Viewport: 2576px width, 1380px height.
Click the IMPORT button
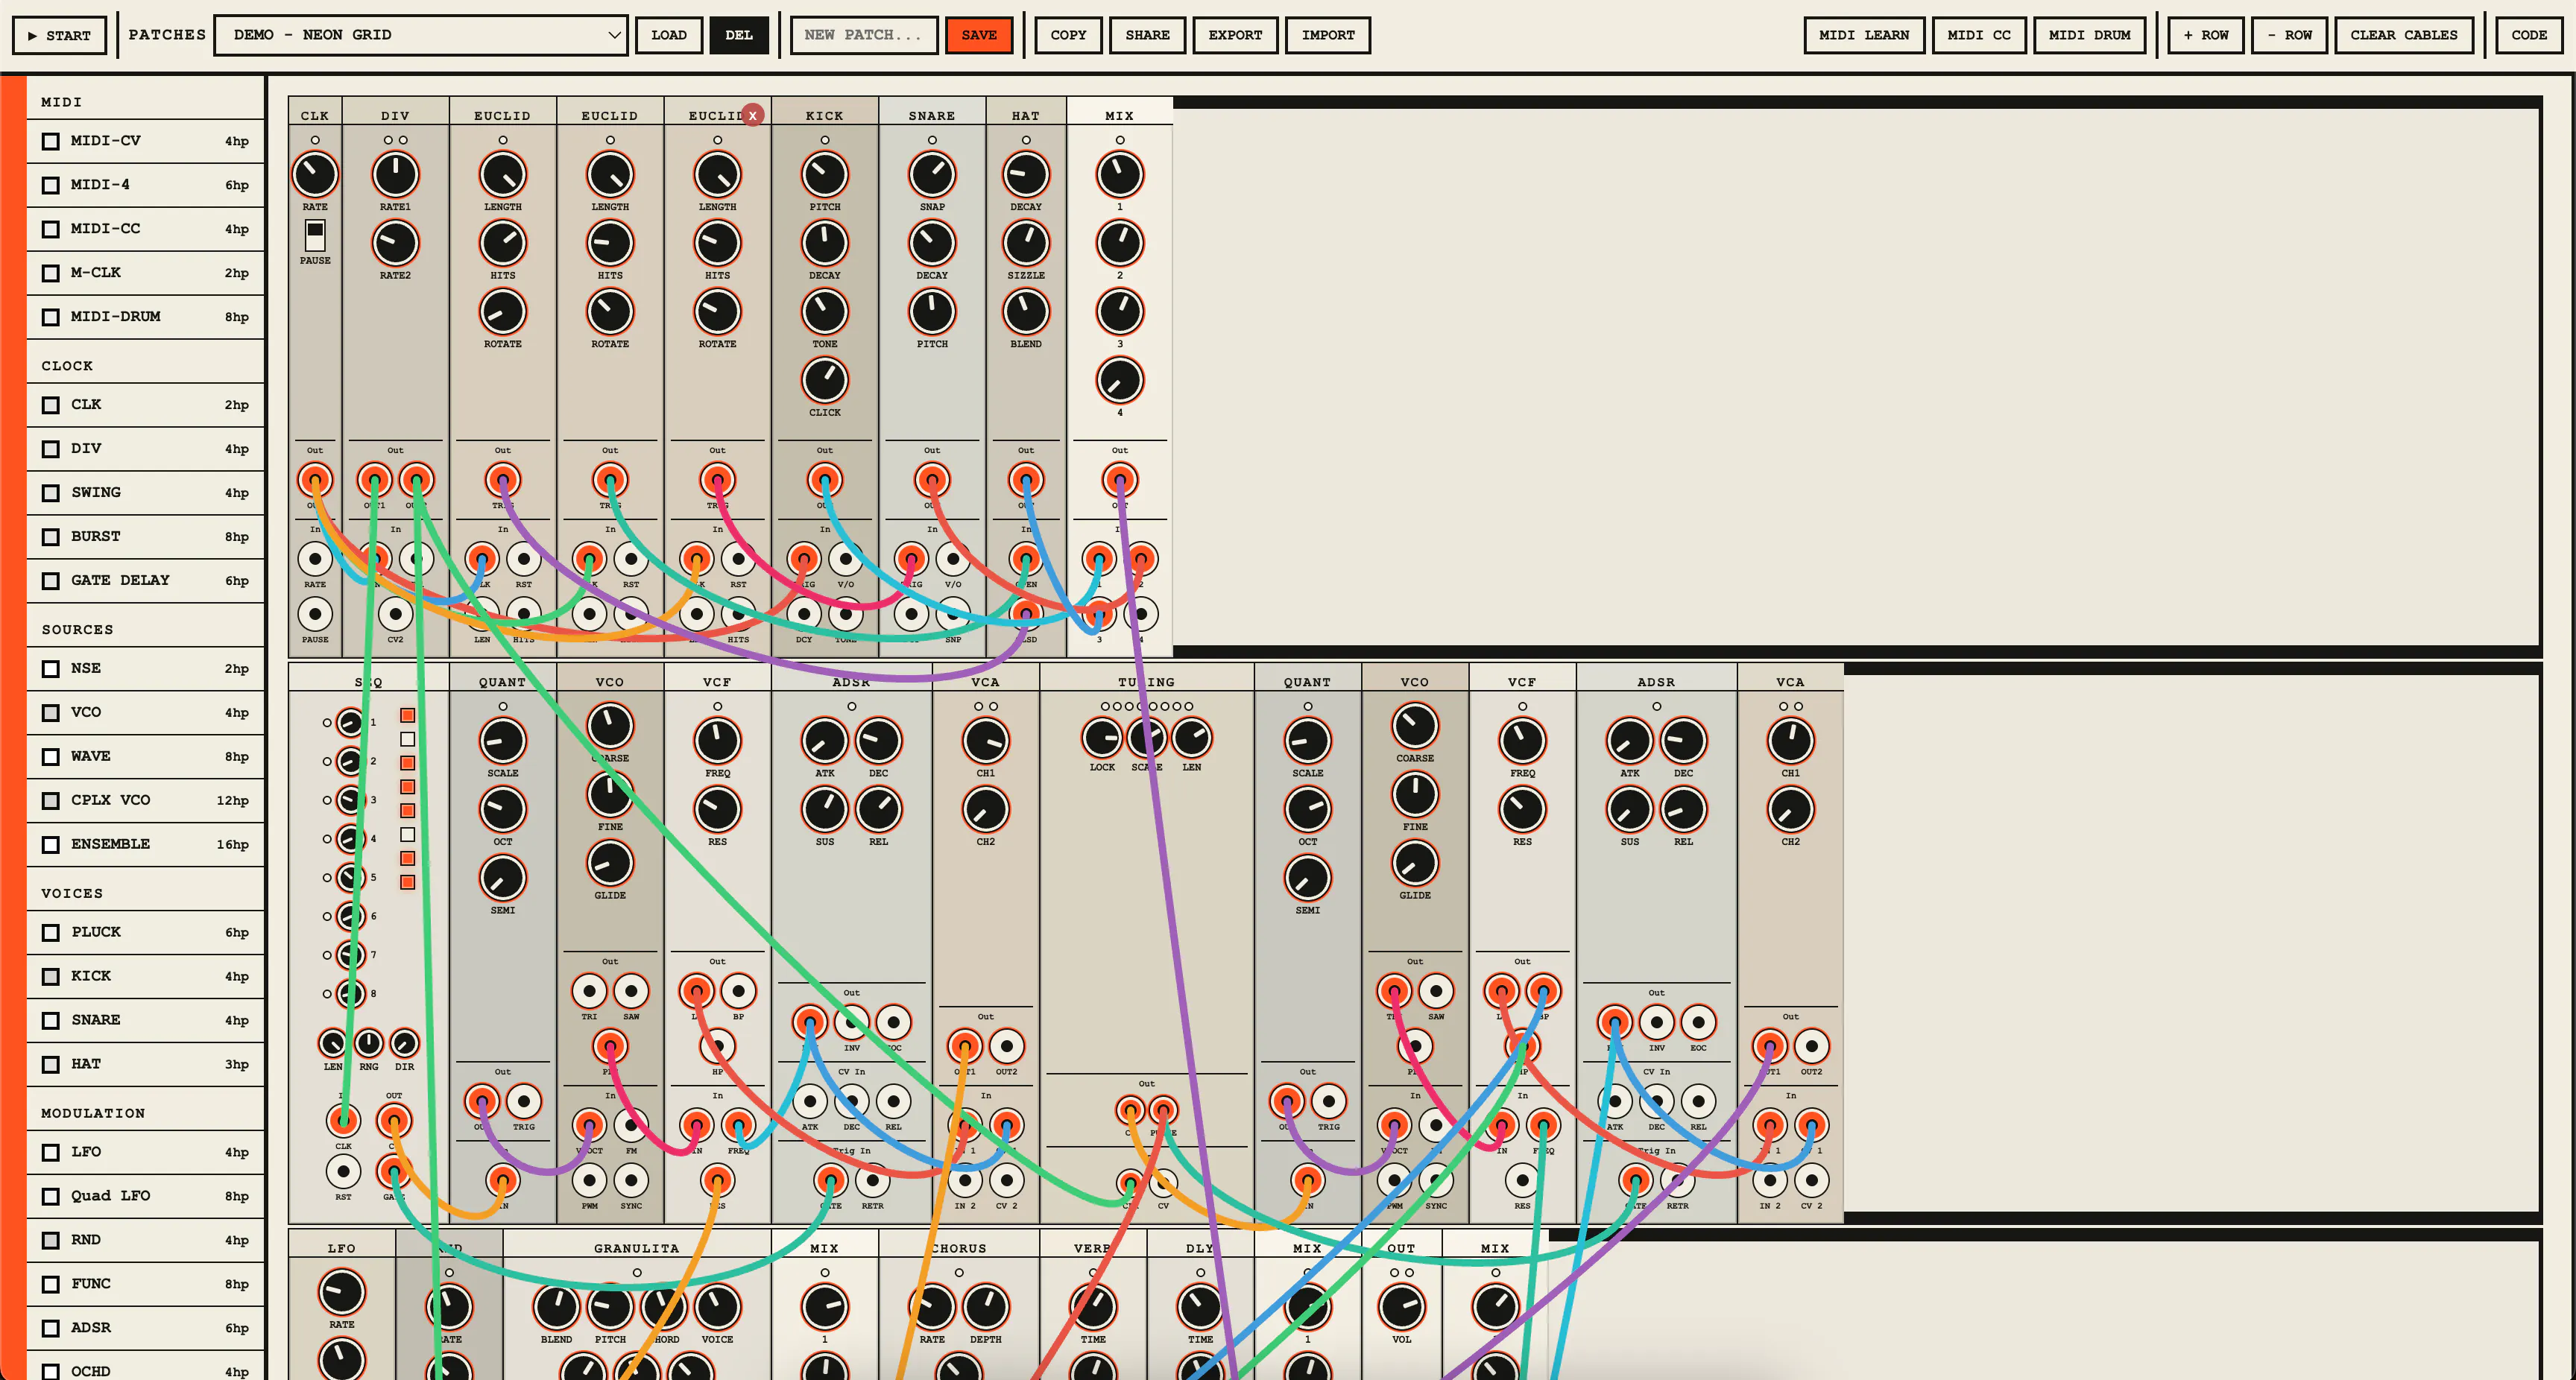(1328, 35)
